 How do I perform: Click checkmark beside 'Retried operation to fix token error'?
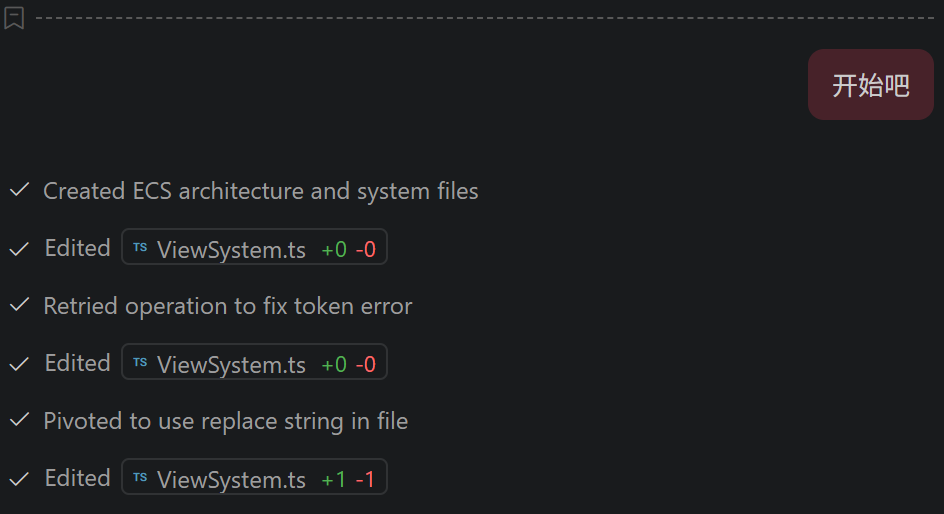(x=19, y=305)
